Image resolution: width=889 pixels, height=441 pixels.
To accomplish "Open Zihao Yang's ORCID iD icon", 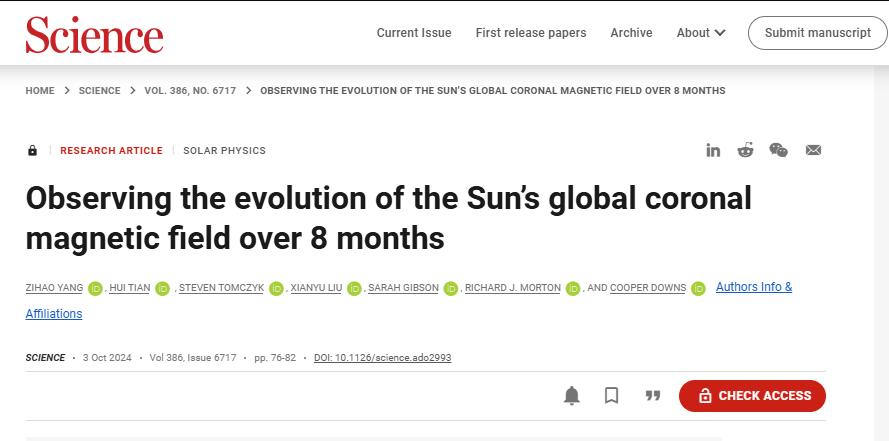I will [95, 289].
